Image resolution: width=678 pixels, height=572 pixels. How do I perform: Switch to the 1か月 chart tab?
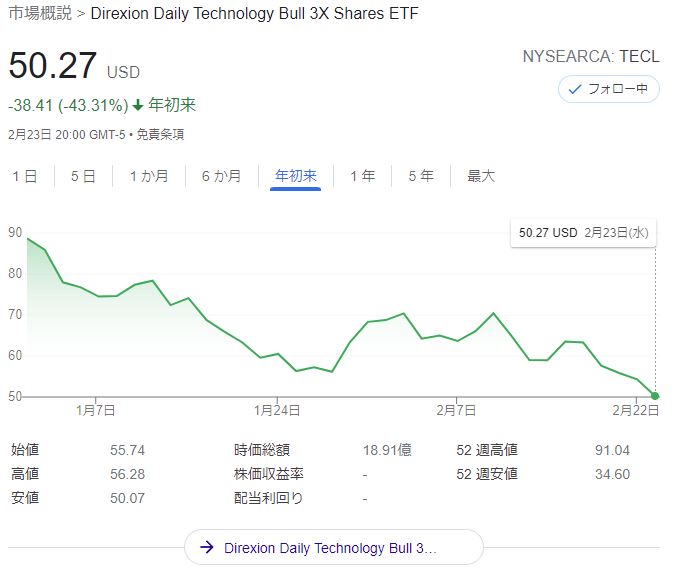pyautogui.click(x=149, y=176)
